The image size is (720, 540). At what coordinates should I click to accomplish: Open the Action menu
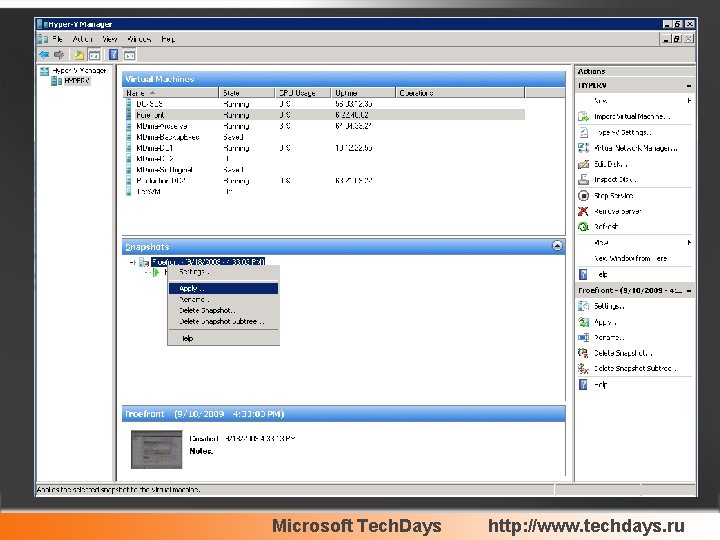[83, 39]
